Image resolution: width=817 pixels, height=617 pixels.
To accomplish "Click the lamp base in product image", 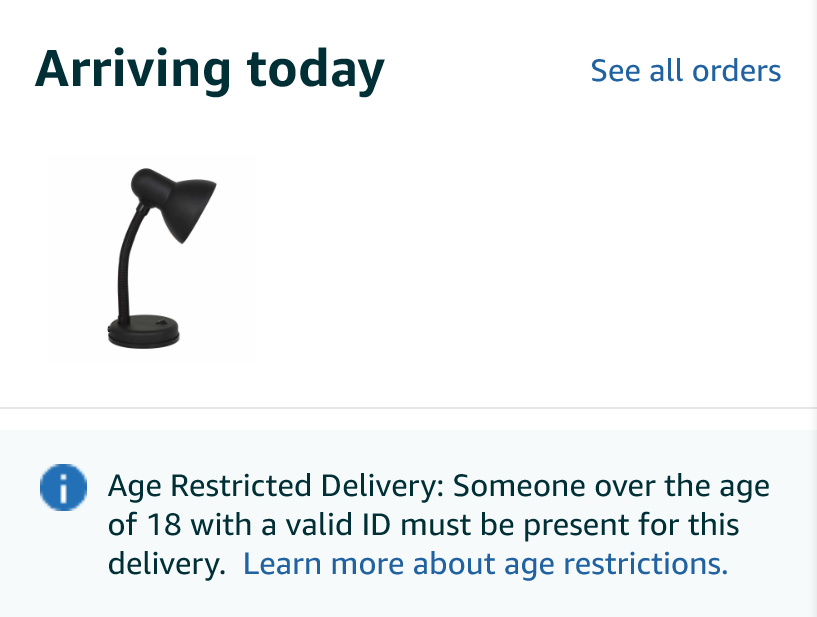I will pos(143,331).
